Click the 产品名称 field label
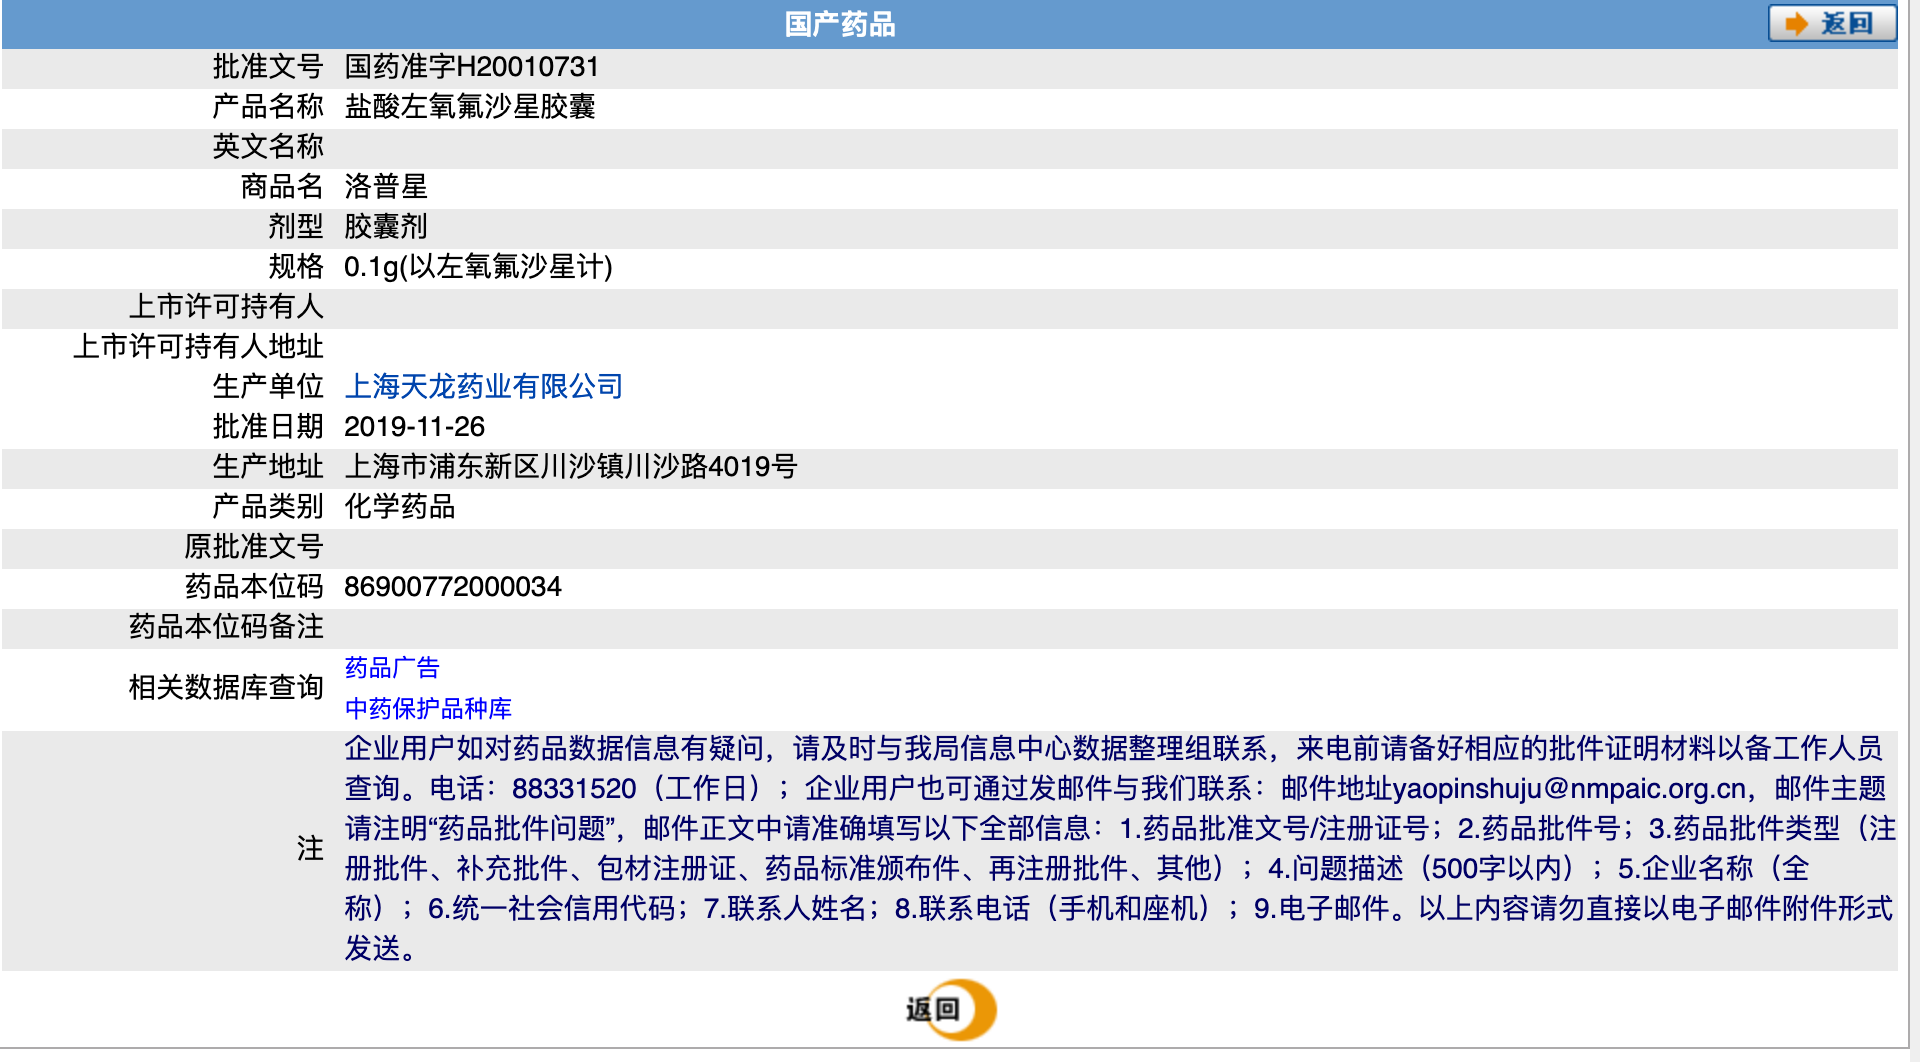Viewport: 1920px width, 1062px height. tap(268, 107)
